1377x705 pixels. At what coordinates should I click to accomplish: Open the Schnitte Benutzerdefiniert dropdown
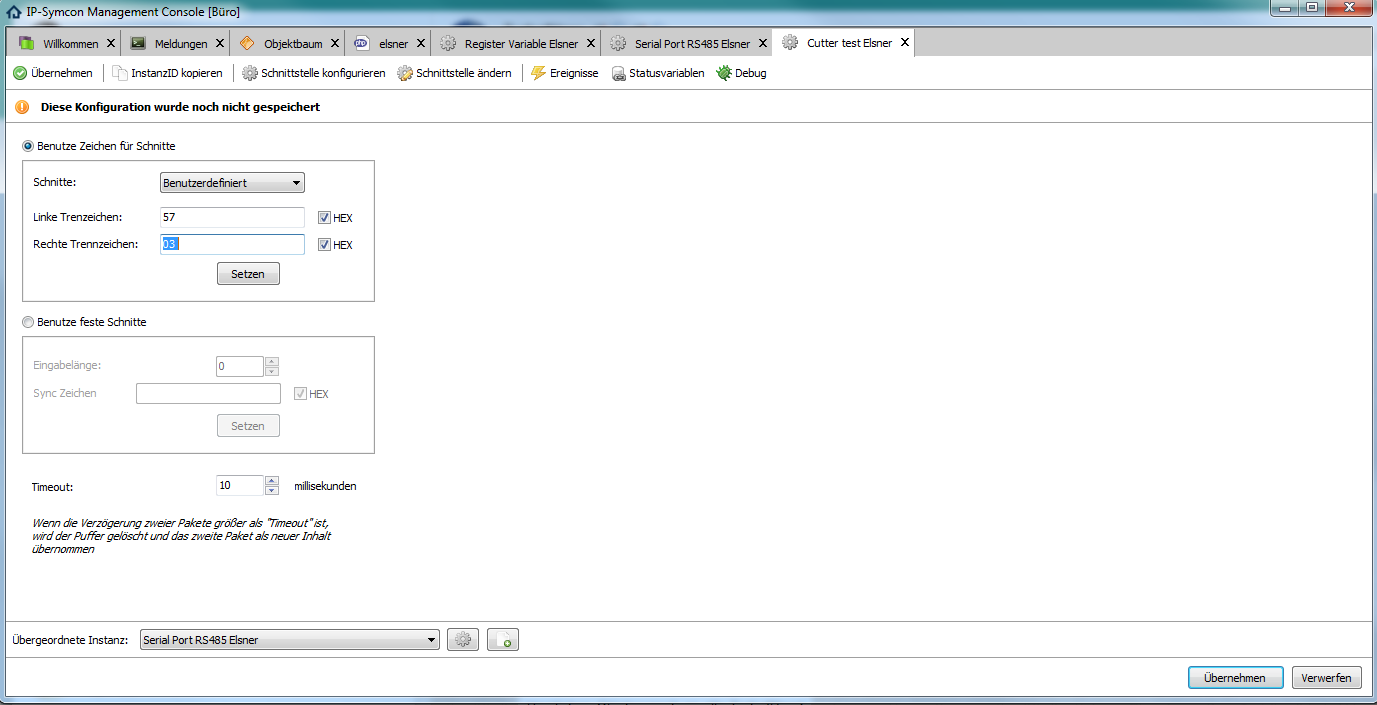click(232, 183)
